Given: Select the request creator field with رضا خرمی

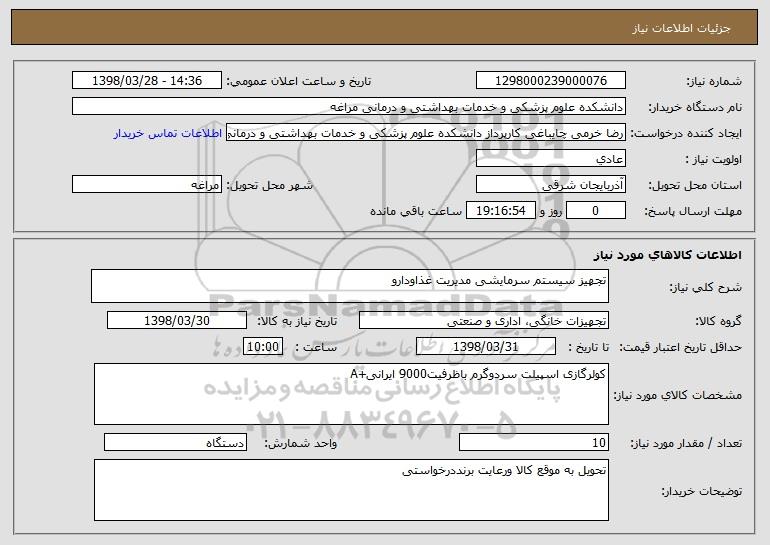Looking at the screenshot, I should 426,133.
